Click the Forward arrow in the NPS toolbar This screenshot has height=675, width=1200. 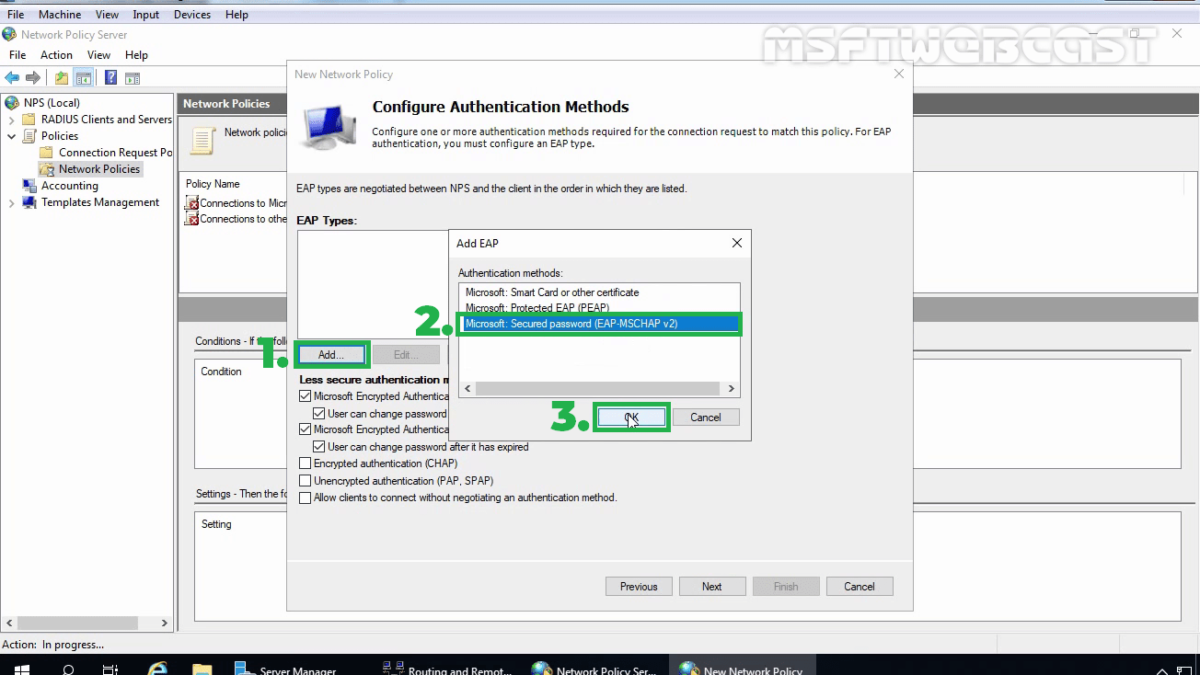(33, 78)
